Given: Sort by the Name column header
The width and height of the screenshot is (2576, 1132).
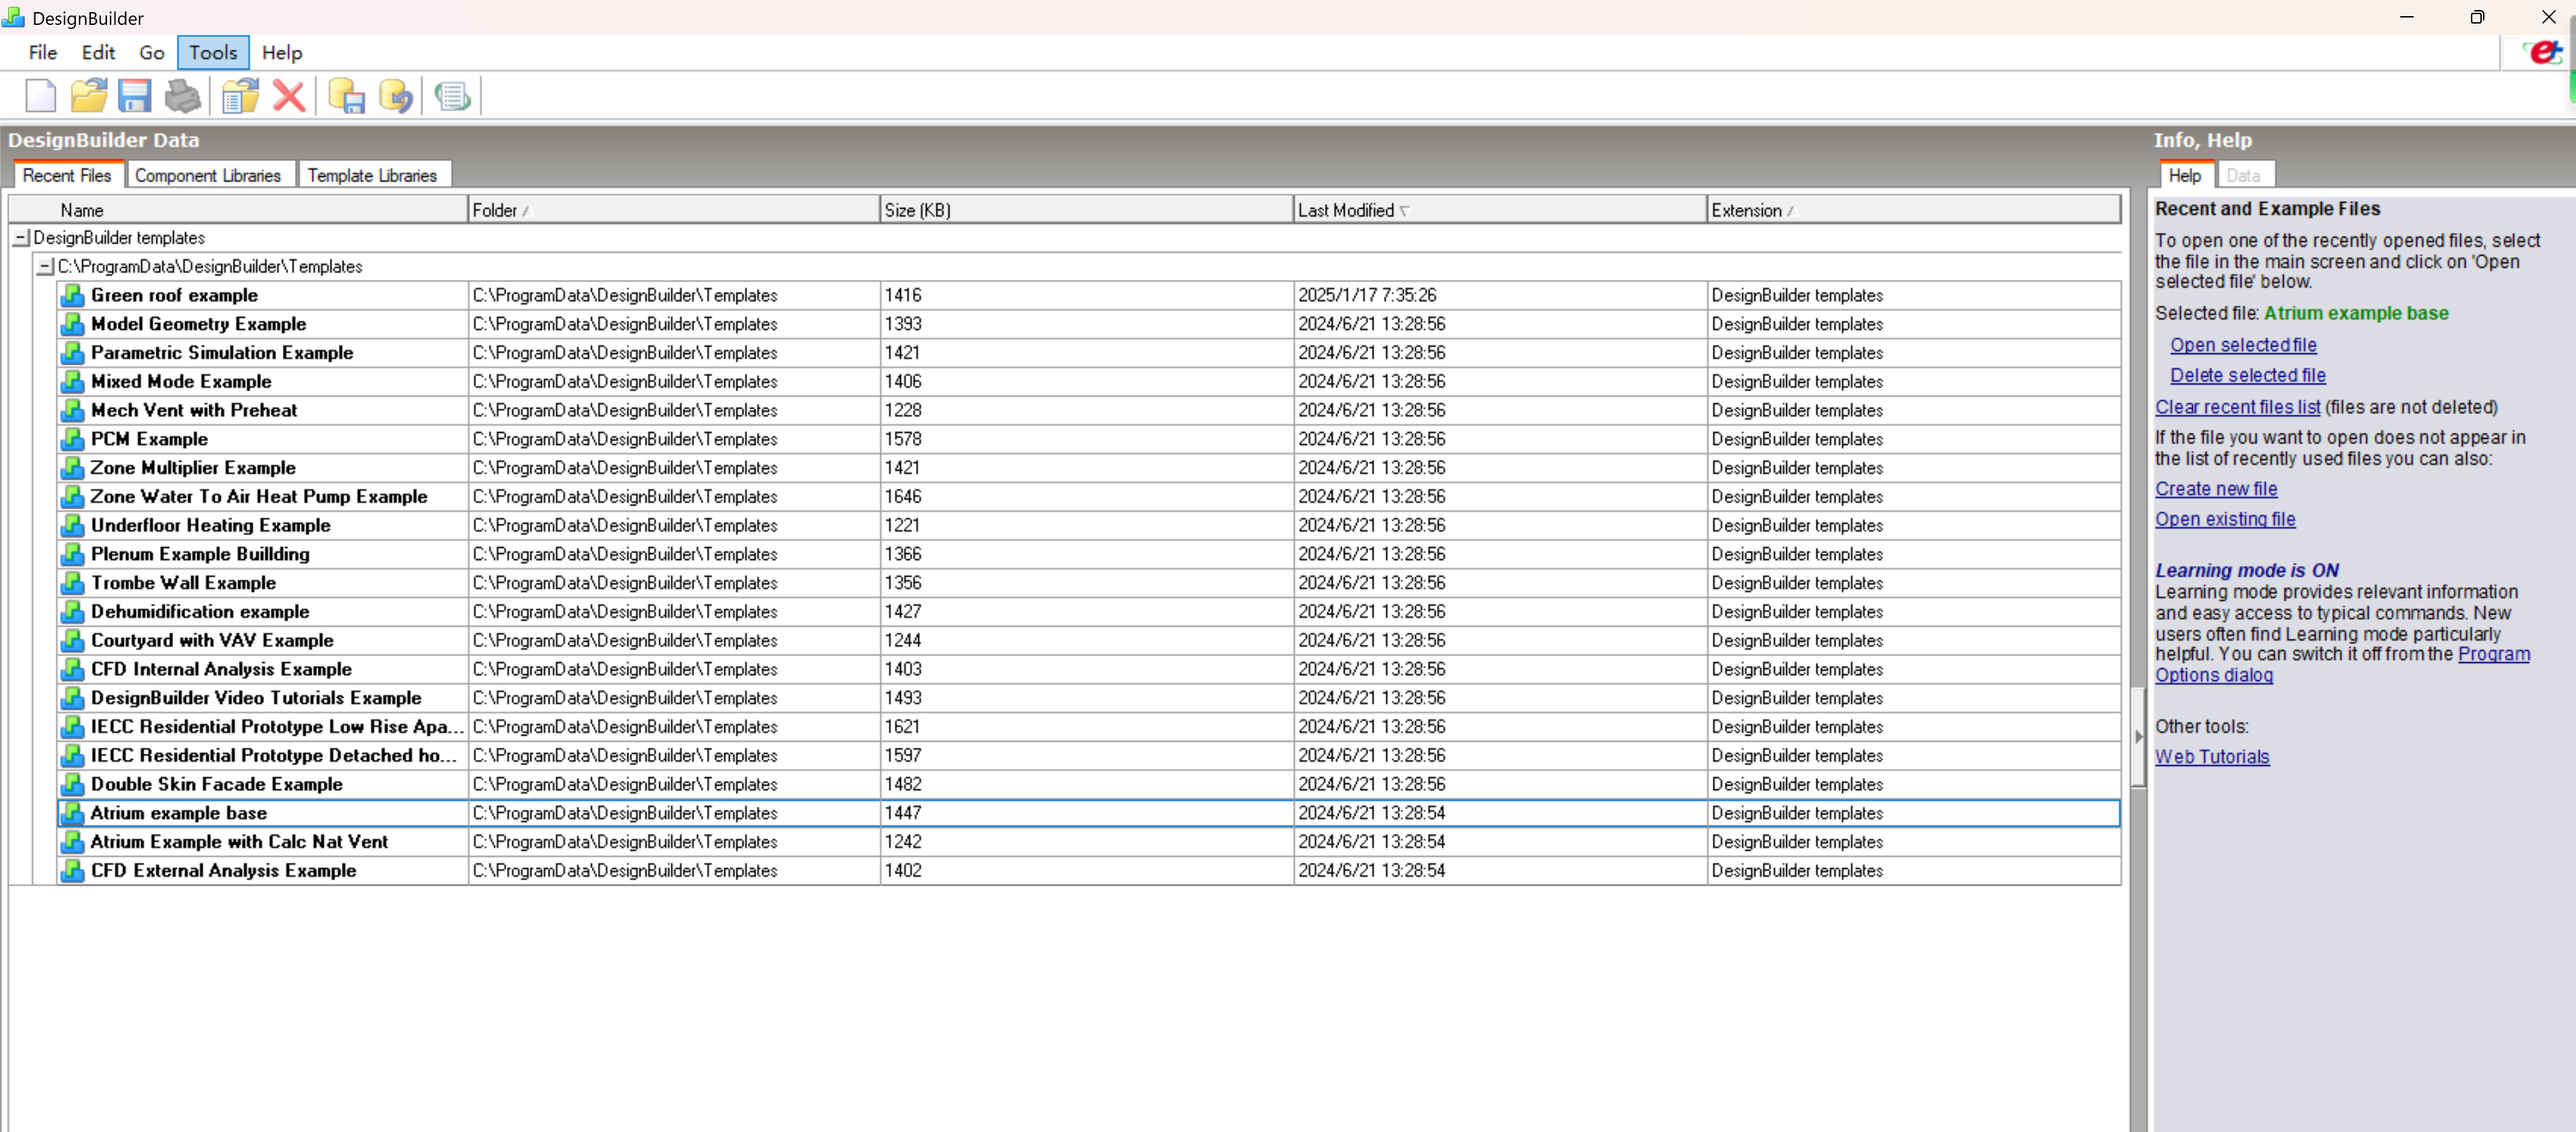Looking at the screenshot, I should point(239,210).
